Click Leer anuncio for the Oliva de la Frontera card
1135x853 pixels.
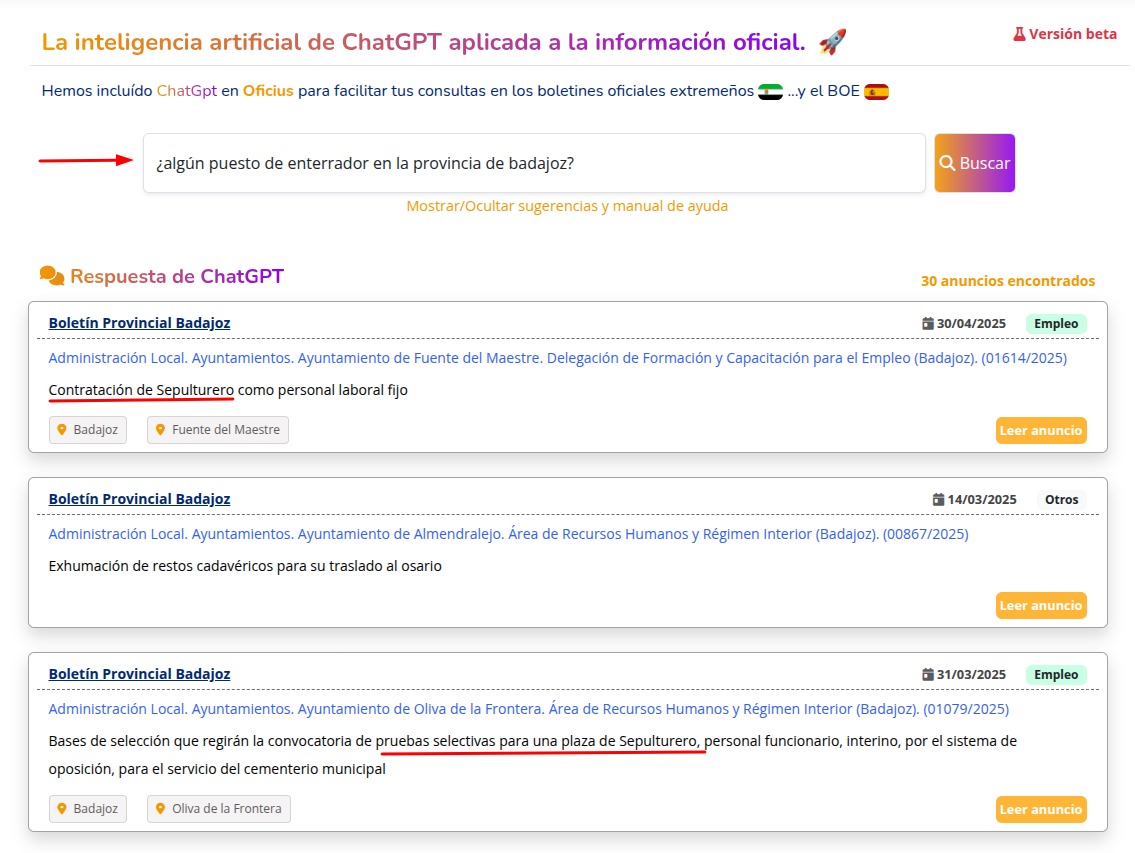click(x=1041, y=810)
